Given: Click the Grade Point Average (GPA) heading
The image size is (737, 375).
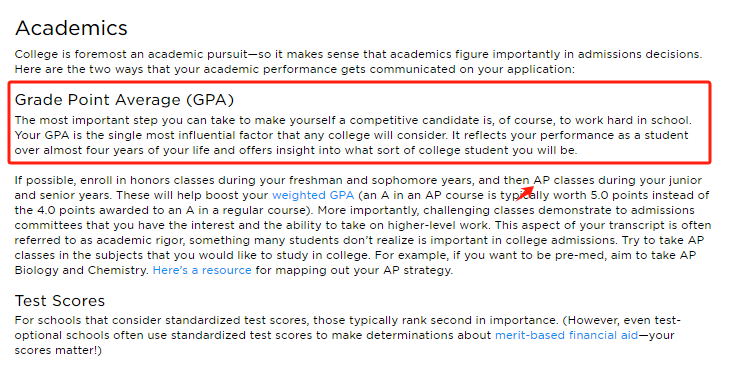Looking at the screenshot, I should tap(124, 100).
